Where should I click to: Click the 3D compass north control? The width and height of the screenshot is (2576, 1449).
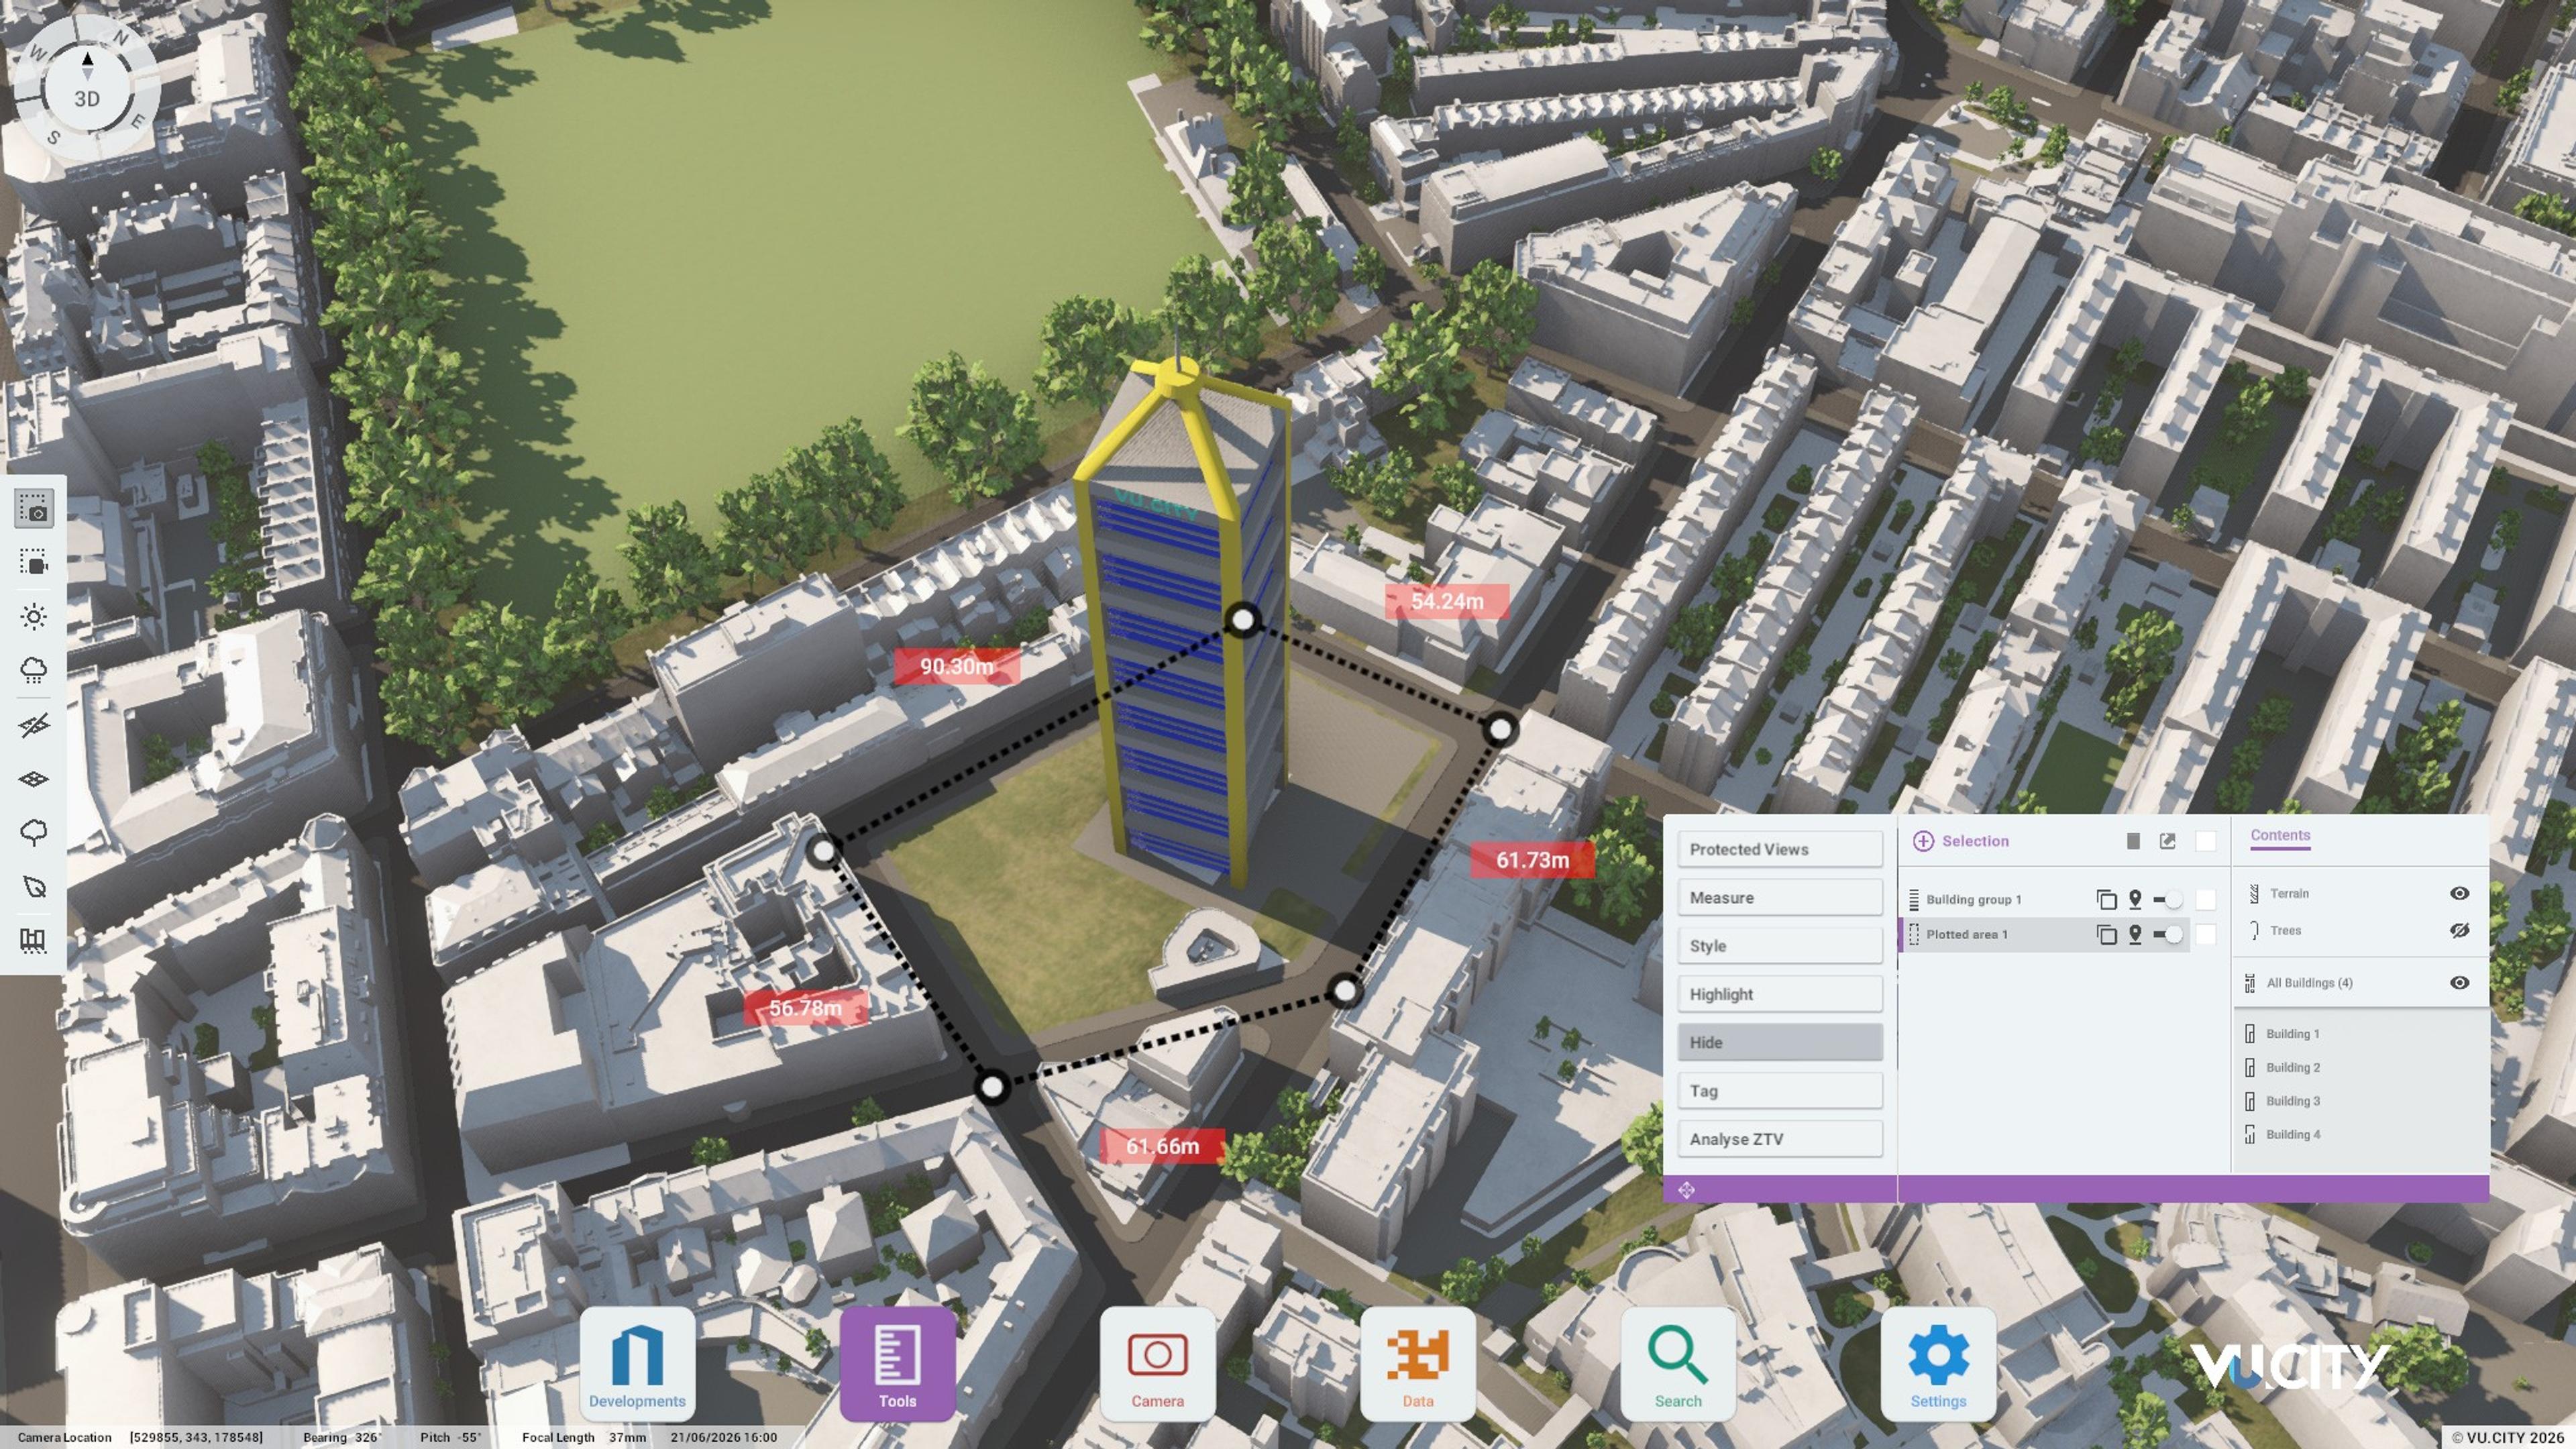(87, 87)
